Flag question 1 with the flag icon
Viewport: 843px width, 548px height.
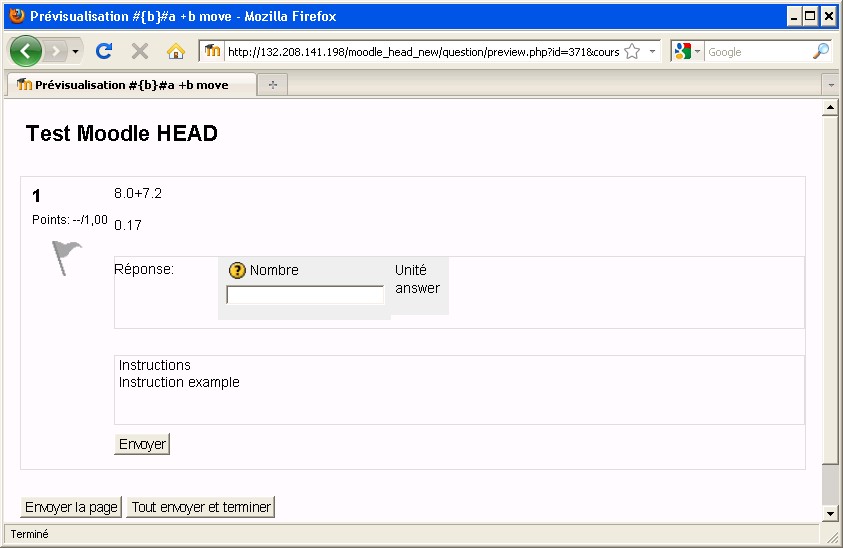tap(66, 258)
